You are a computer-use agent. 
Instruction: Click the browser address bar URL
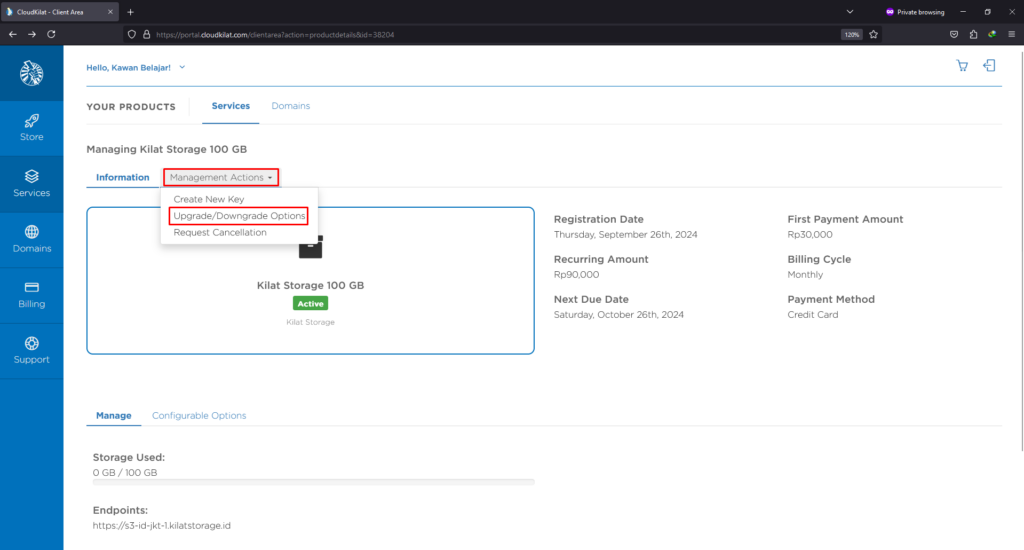pos(275,35)
